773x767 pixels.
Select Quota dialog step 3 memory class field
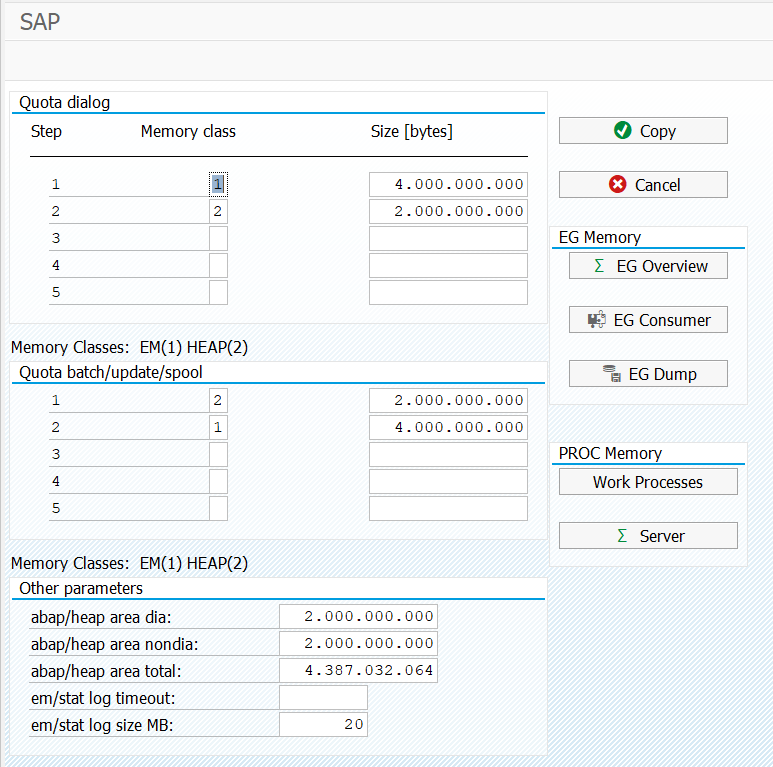click(218, 239)
